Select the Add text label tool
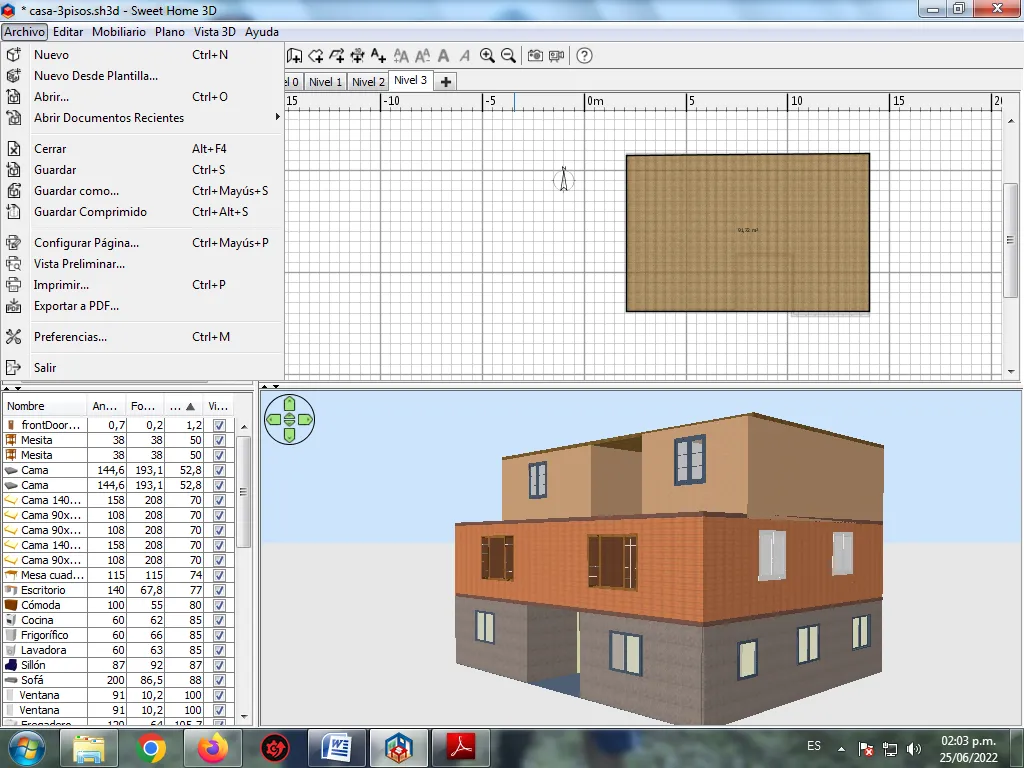Viewport: 1024px width, 768px height. click(379, 56)
